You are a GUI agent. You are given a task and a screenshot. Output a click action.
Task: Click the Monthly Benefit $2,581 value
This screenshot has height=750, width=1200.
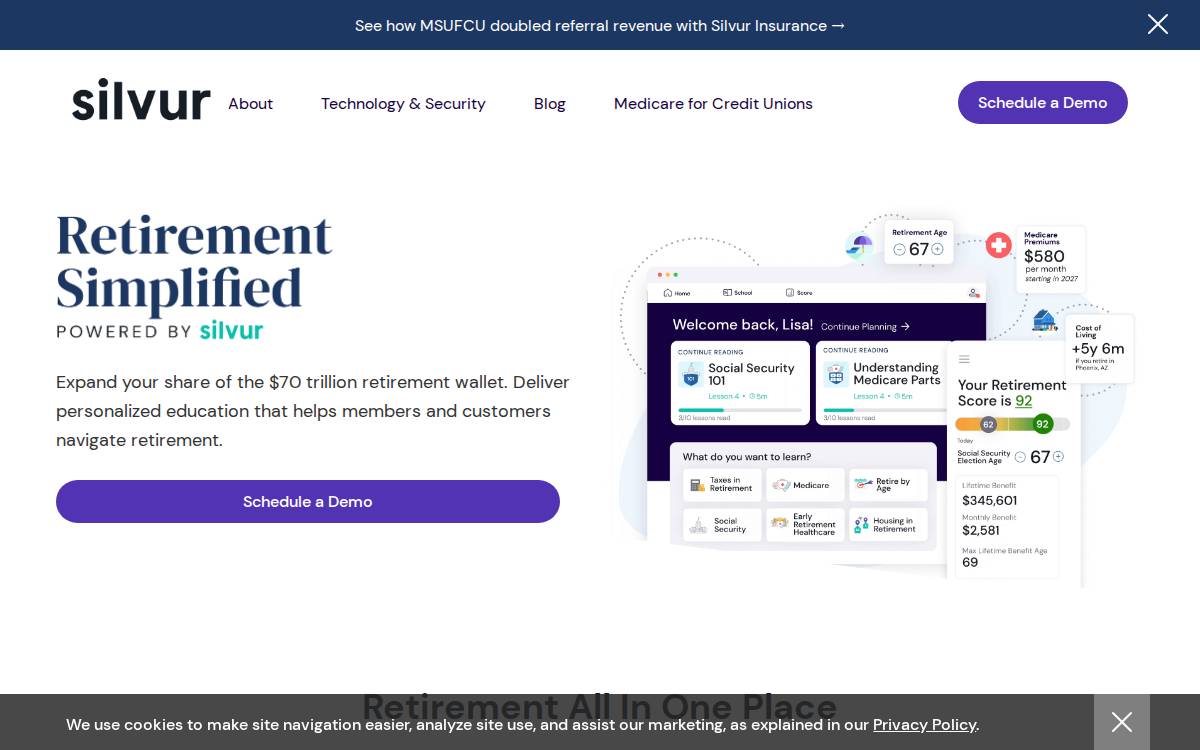tap(980, 530)
